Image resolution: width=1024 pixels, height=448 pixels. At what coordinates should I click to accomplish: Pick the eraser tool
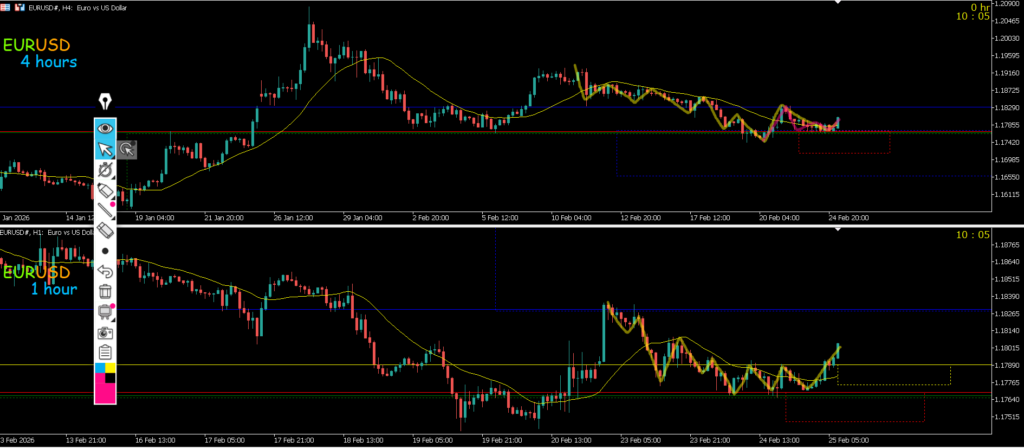[x=105, y=231]
